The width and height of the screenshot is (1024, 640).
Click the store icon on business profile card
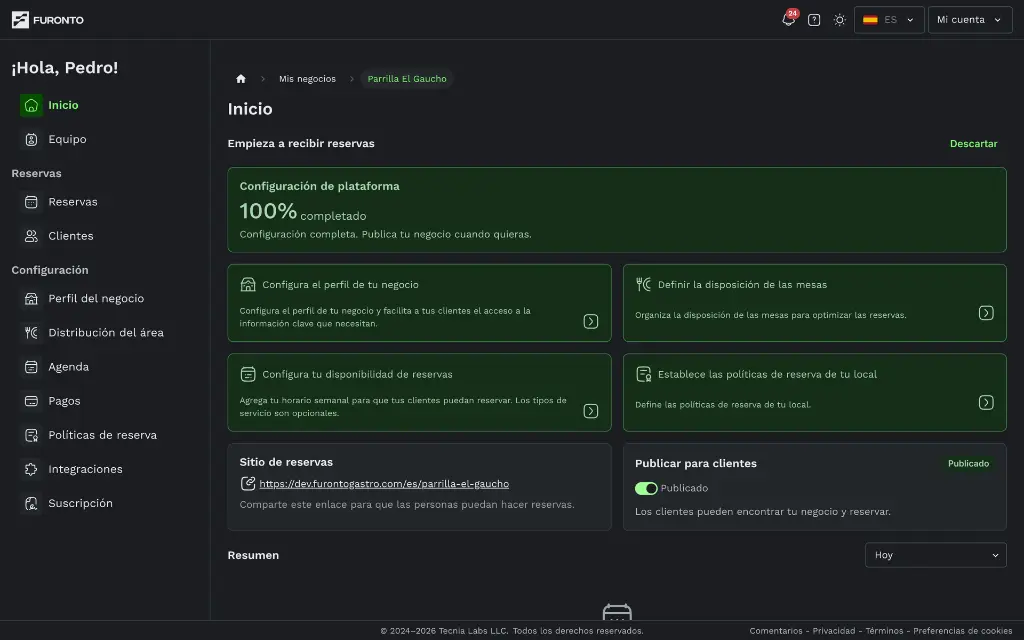248,284
